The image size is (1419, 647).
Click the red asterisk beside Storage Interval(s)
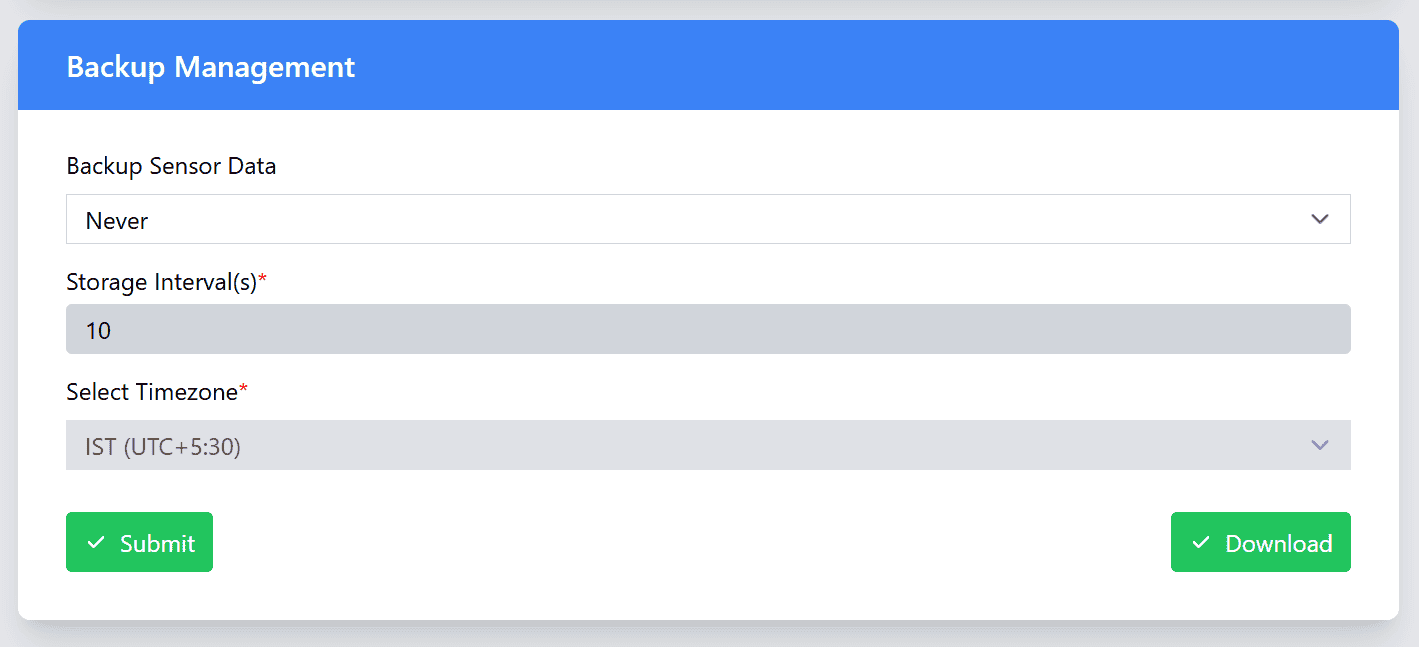(263, 280)
